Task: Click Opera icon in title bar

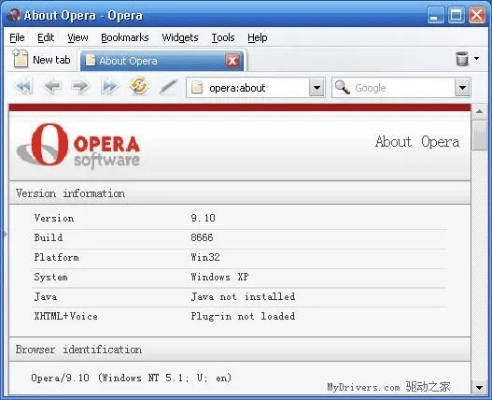Action: (14, 15)
